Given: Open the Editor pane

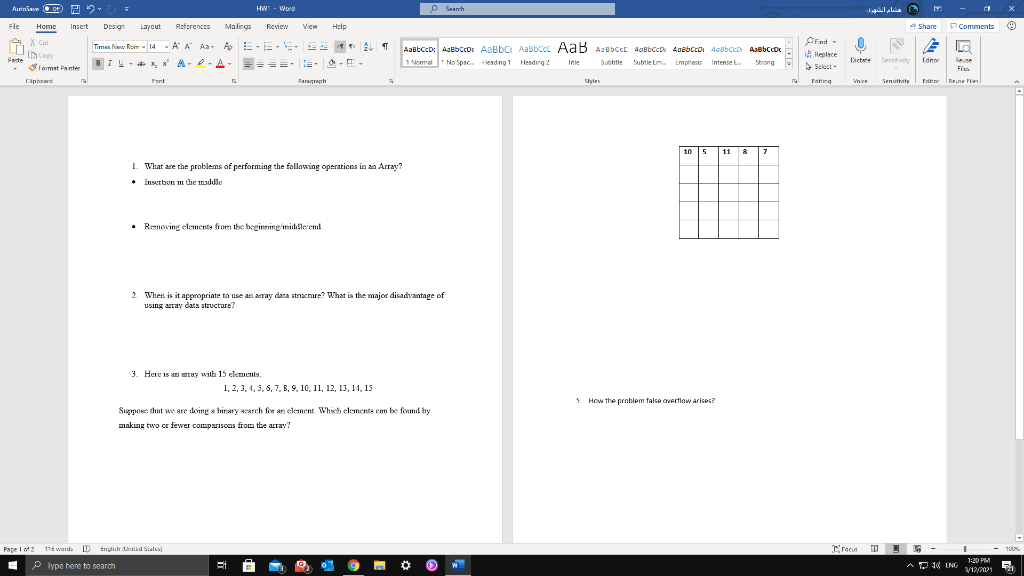Looking at the screenshot, I should 931,50.
